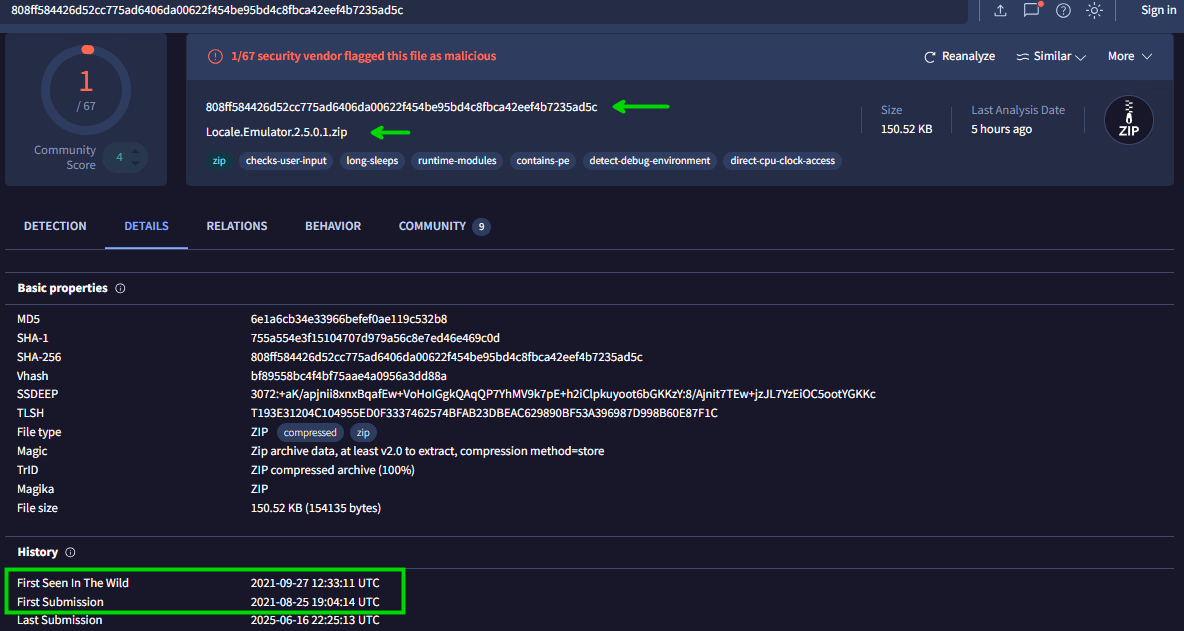The height and width of the screenshot is (631, 1184).
Task: Click the upload file icon
Action: tap(1000, 10)
